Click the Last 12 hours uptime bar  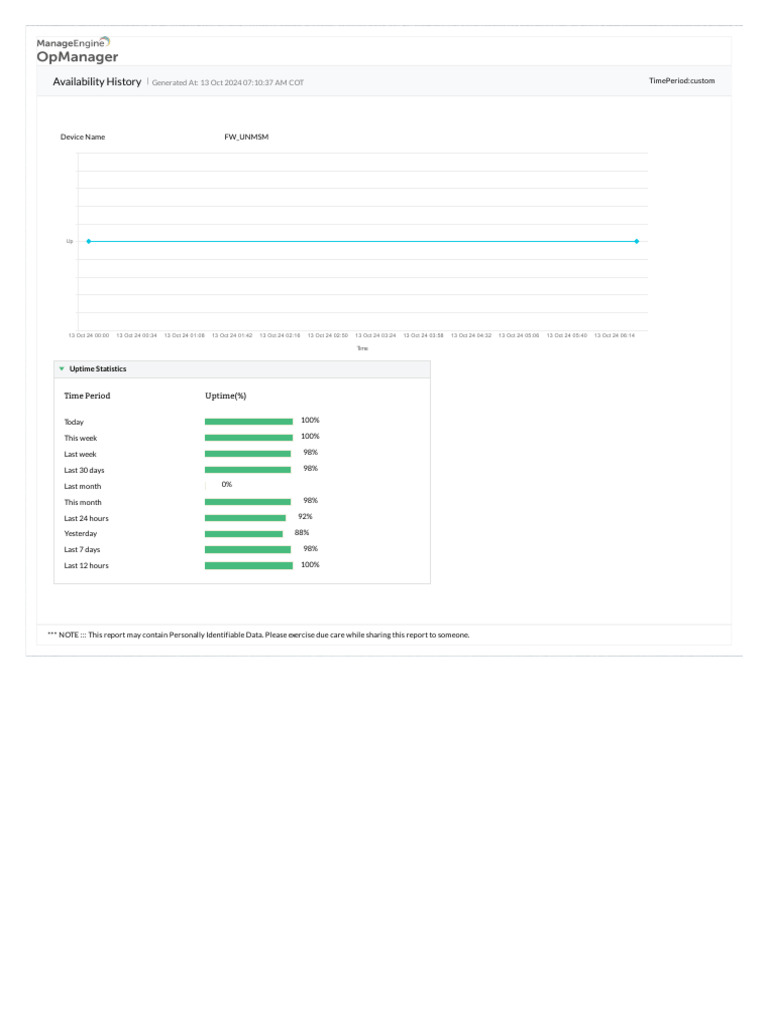pyautogui.click(x=249, y=566)
